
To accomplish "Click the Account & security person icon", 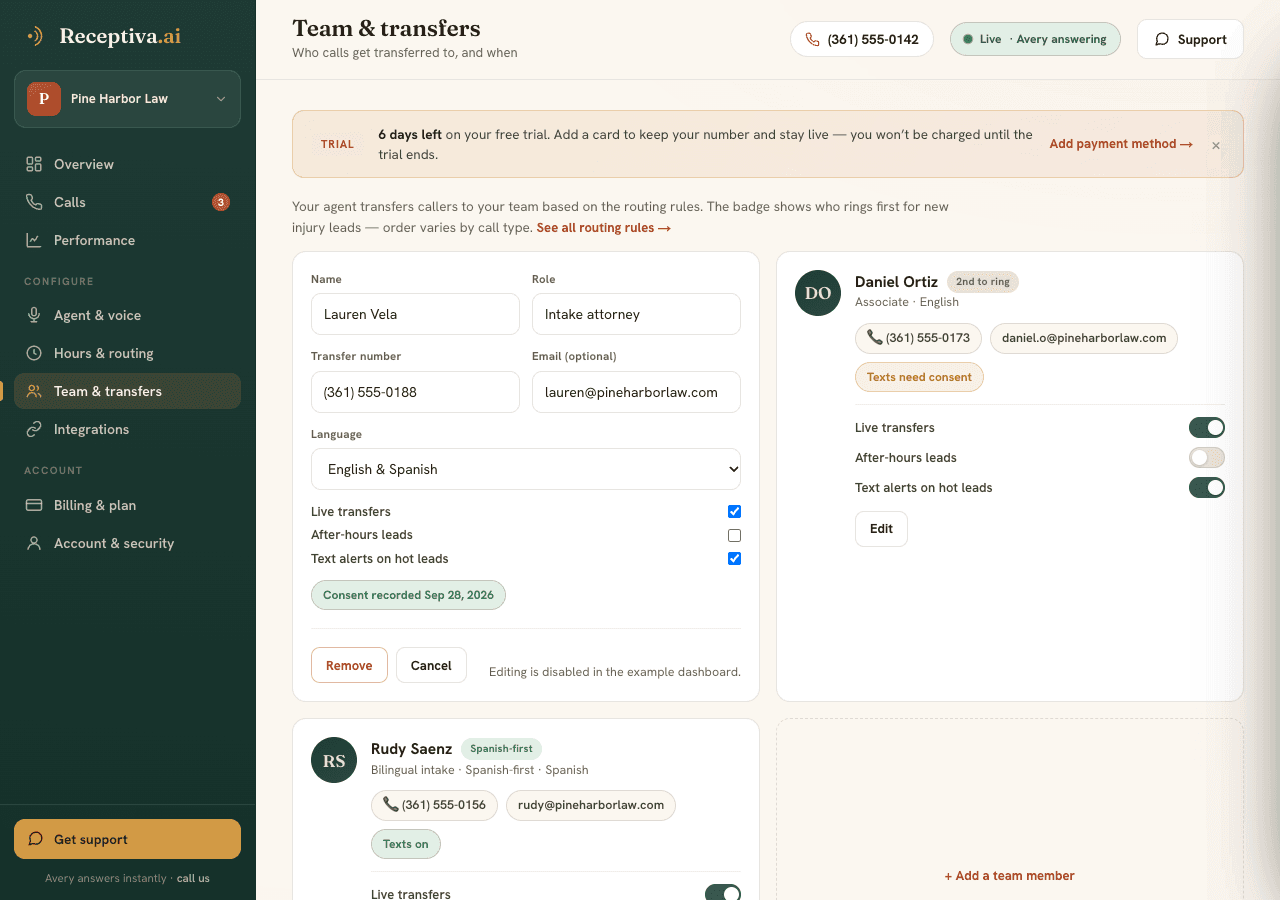I will [34, 543].
